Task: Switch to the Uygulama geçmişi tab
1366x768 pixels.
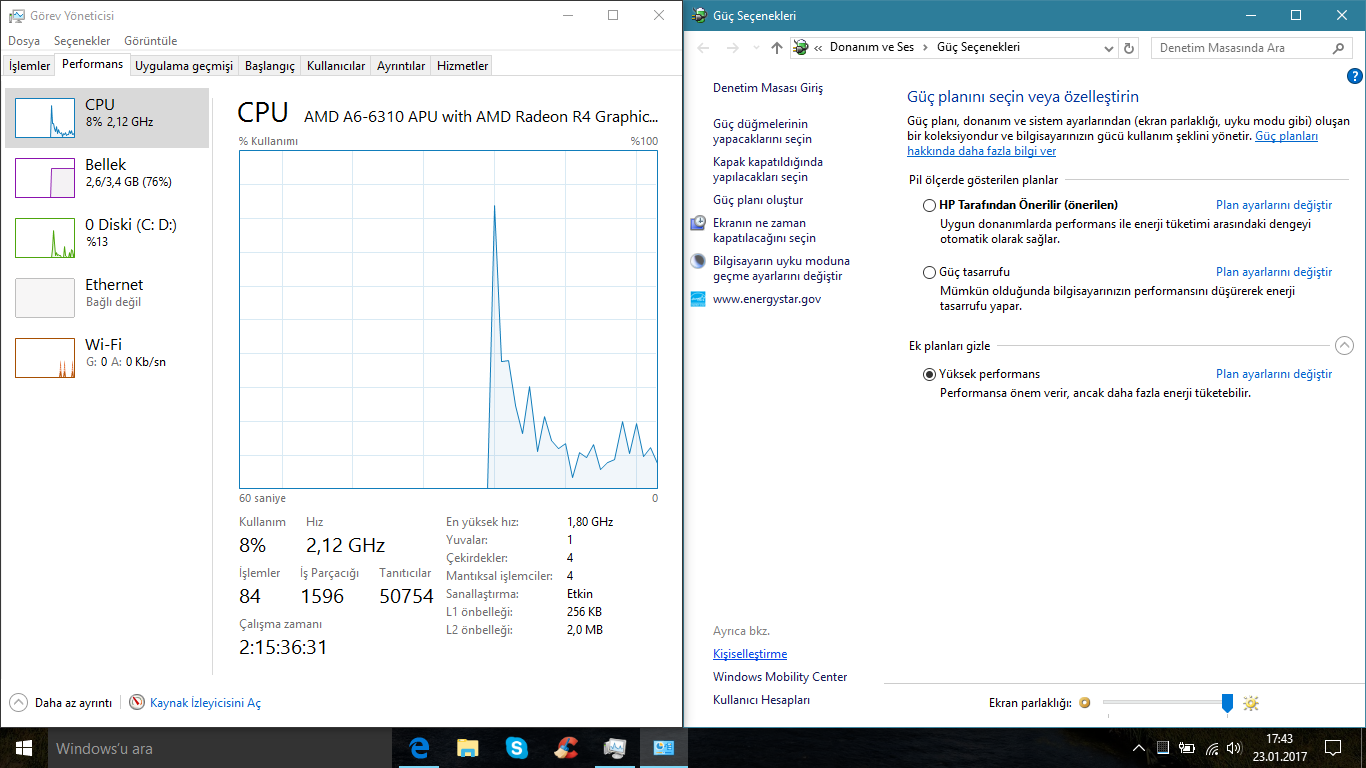Action: [x=184, y=66]
